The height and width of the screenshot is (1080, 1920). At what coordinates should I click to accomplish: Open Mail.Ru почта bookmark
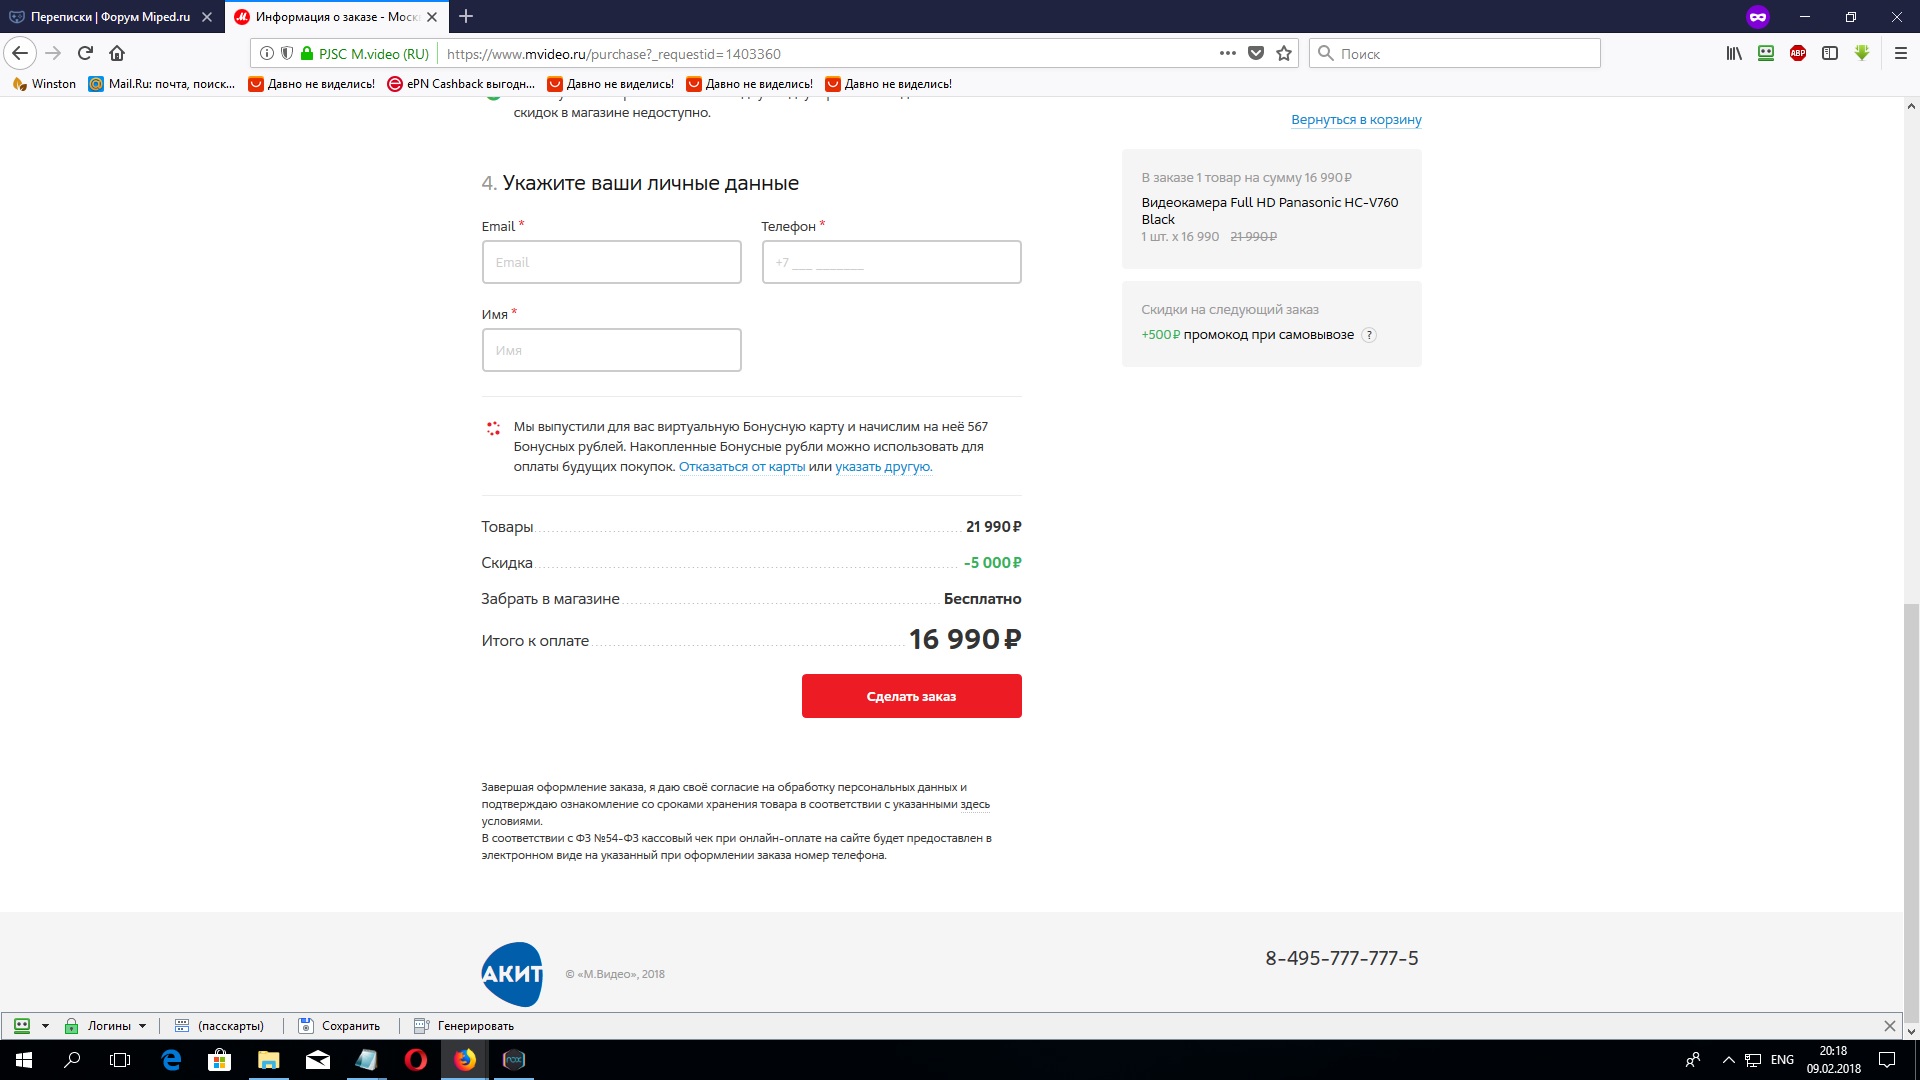[x=162, y=84]
